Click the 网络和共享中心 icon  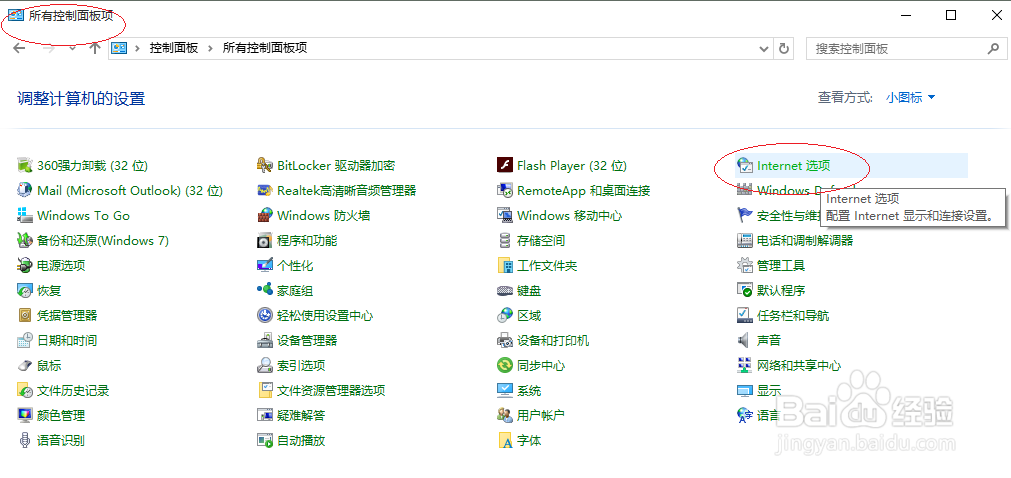[745, 365]
